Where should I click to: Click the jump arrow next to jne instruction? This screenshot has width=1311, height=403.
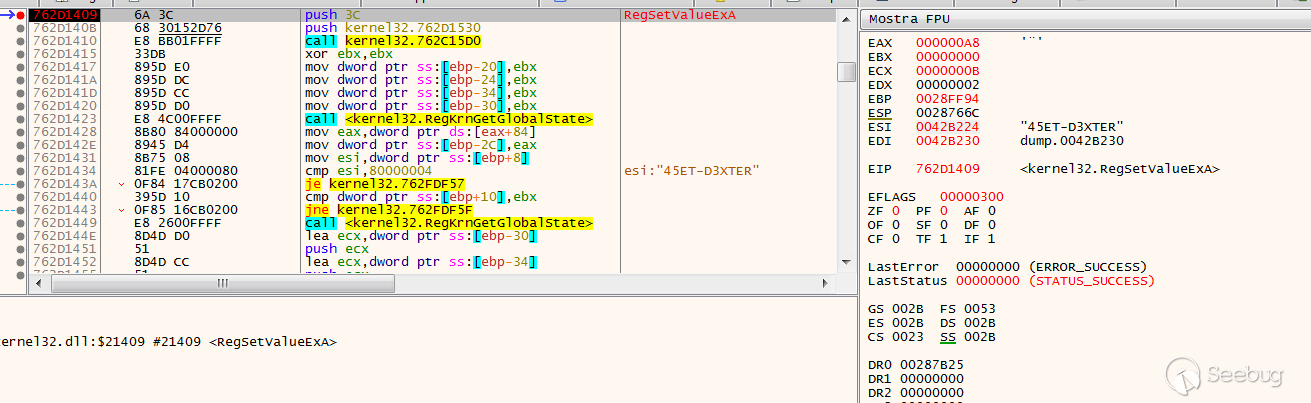pyautogui.click(x=122, y=210)
